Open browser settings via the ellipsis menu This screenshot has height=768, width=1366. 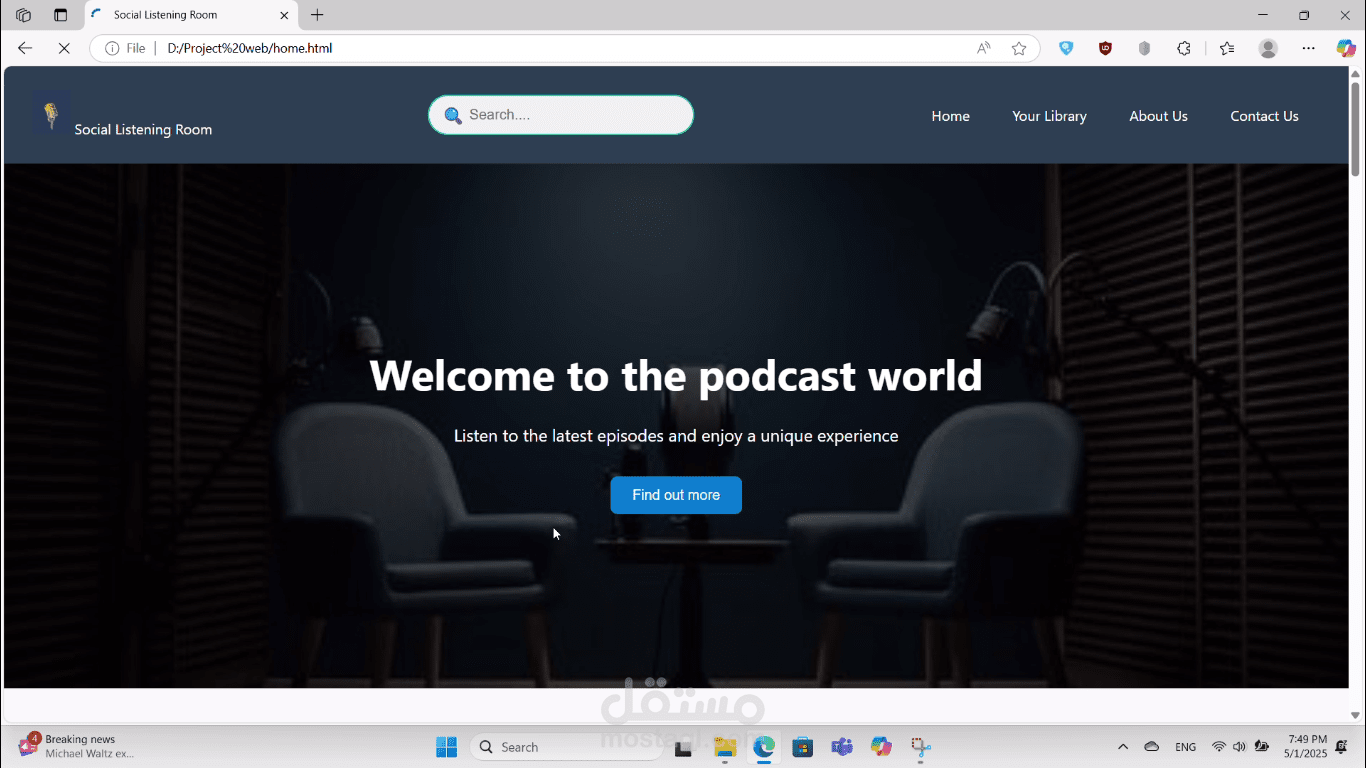pos(1308,48)
